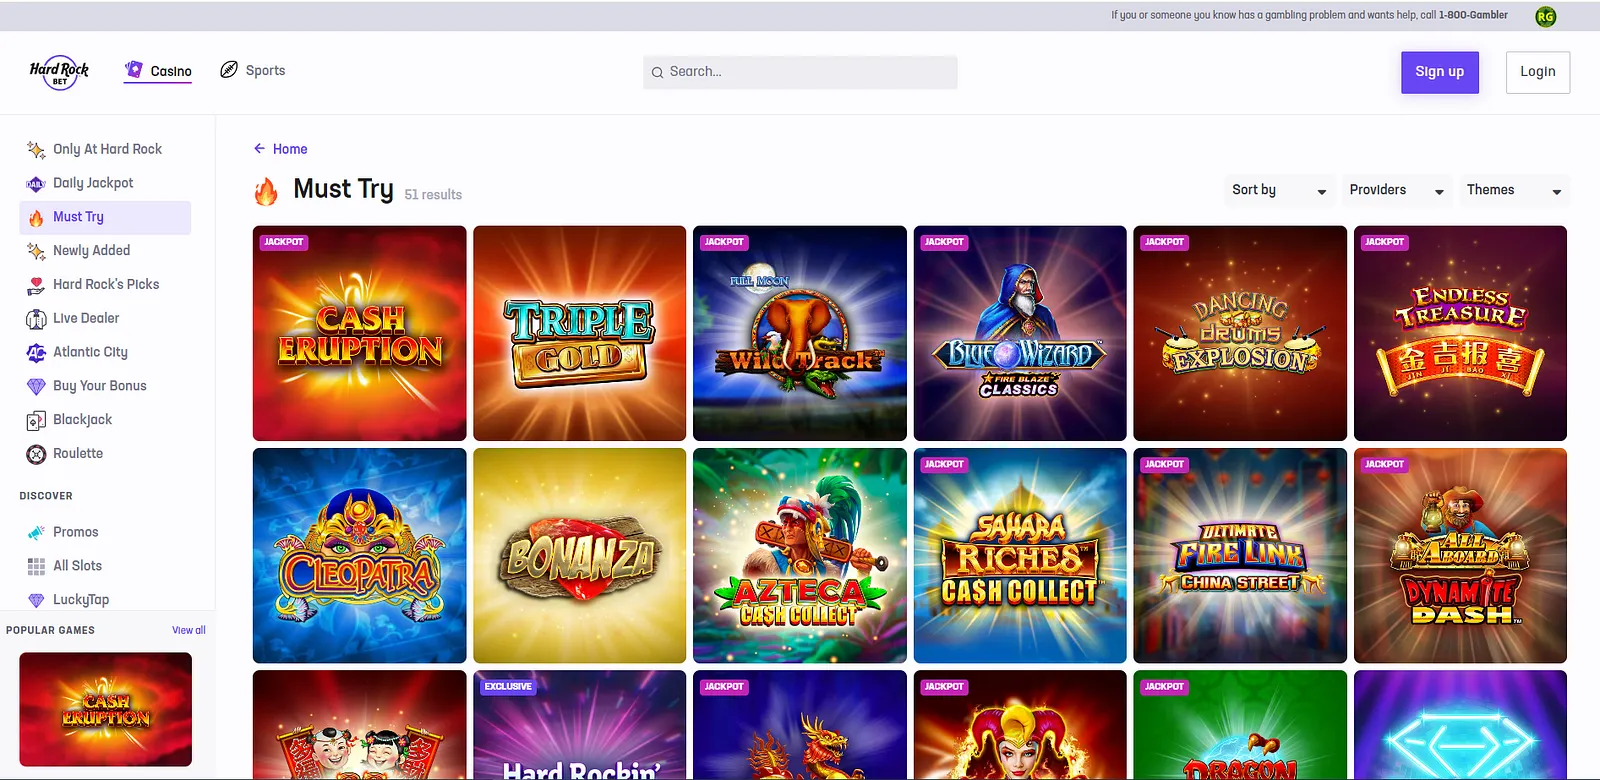Open the Bonanza game tile
1600x780 pixels.
pyautogui.click(x=580, y=556)
